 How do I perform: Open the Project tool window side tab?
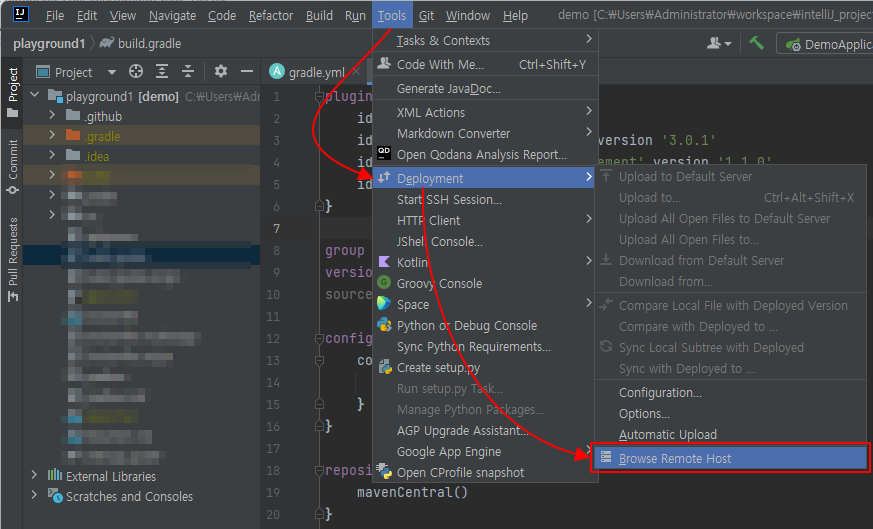coord(12,92)
